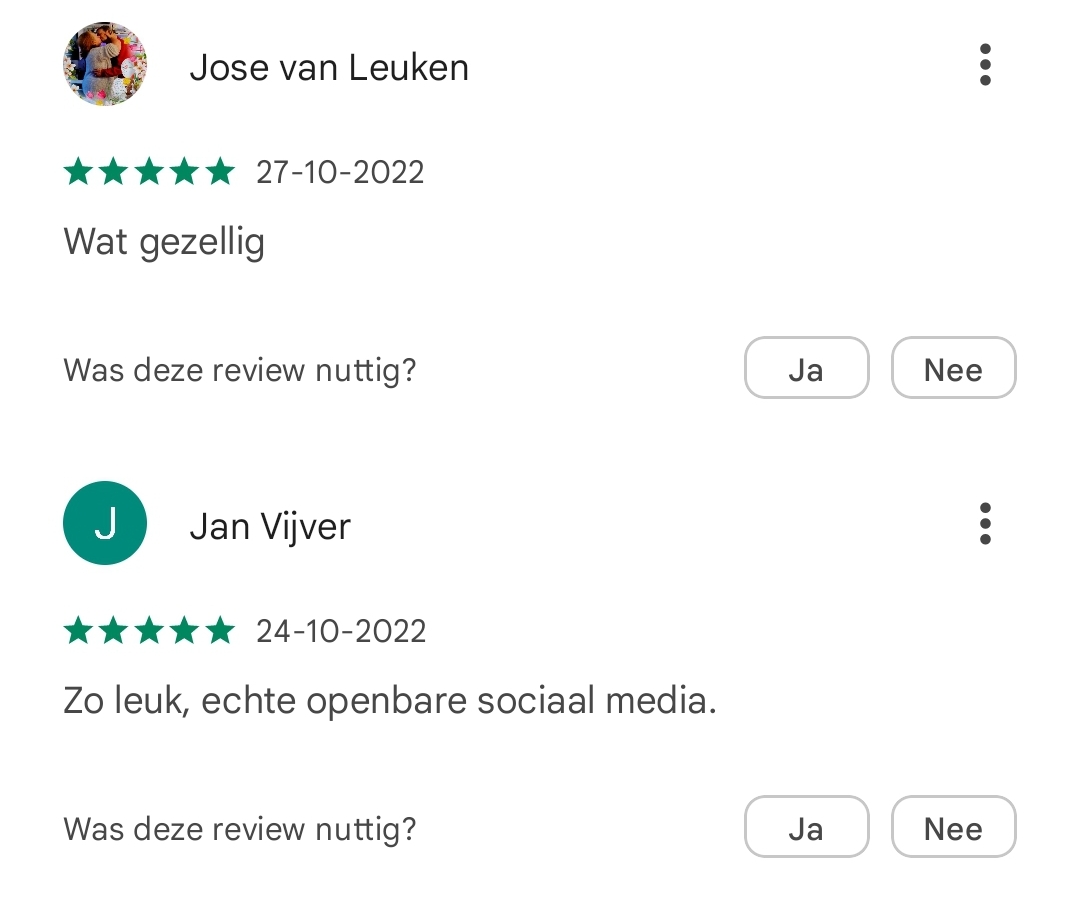Click 'Was deze review nuttig?' under Jose's review
Image resolution: width=1080 pixels, height=898 pixels.
(240, 370)
